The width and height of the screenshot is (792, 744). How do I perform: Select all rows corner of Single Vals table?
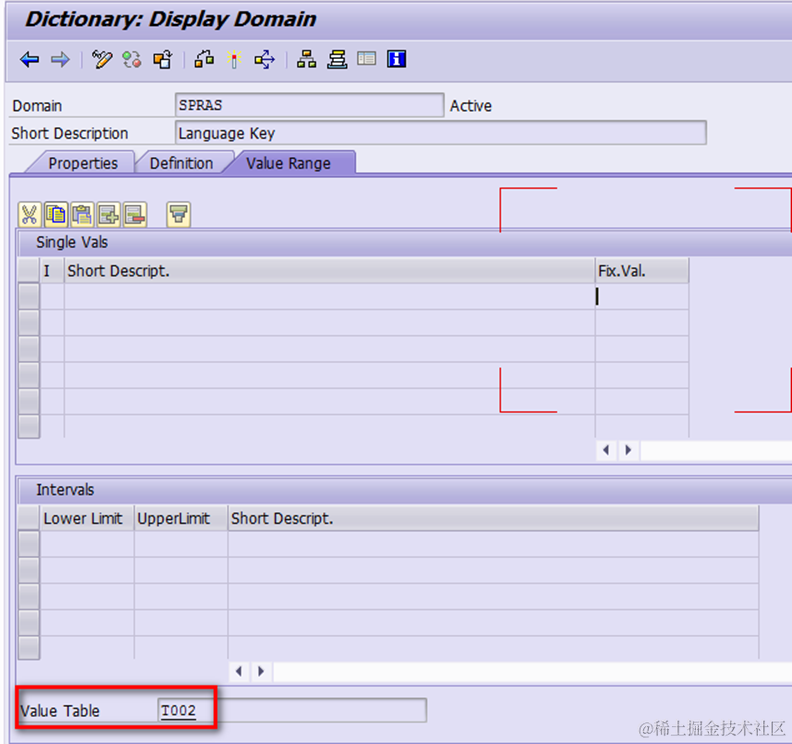pos(29,271)
